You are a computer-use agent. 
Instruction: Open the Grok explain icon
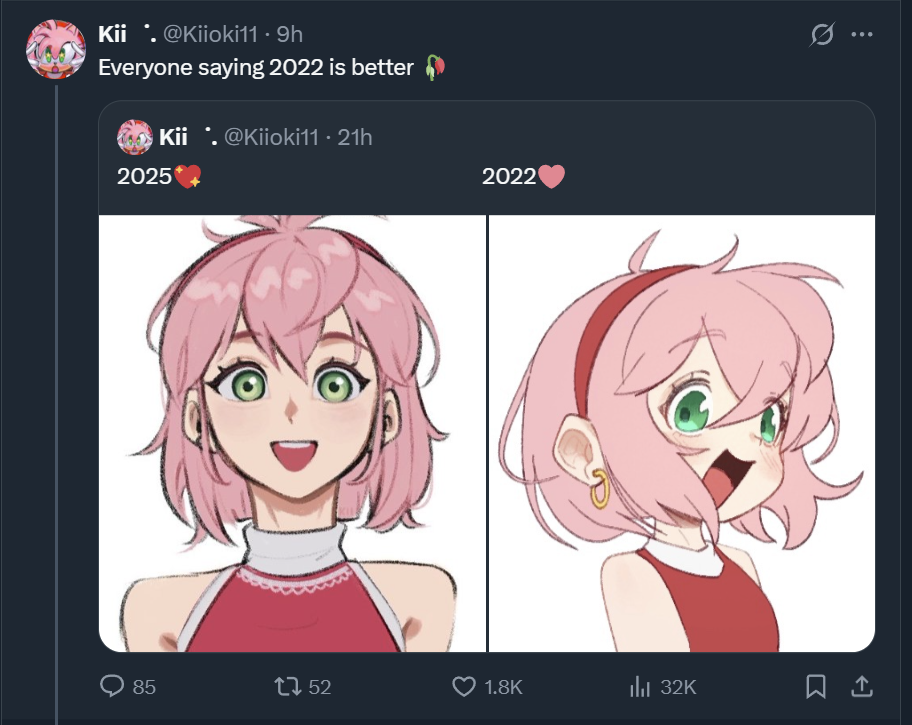(821, 35)
